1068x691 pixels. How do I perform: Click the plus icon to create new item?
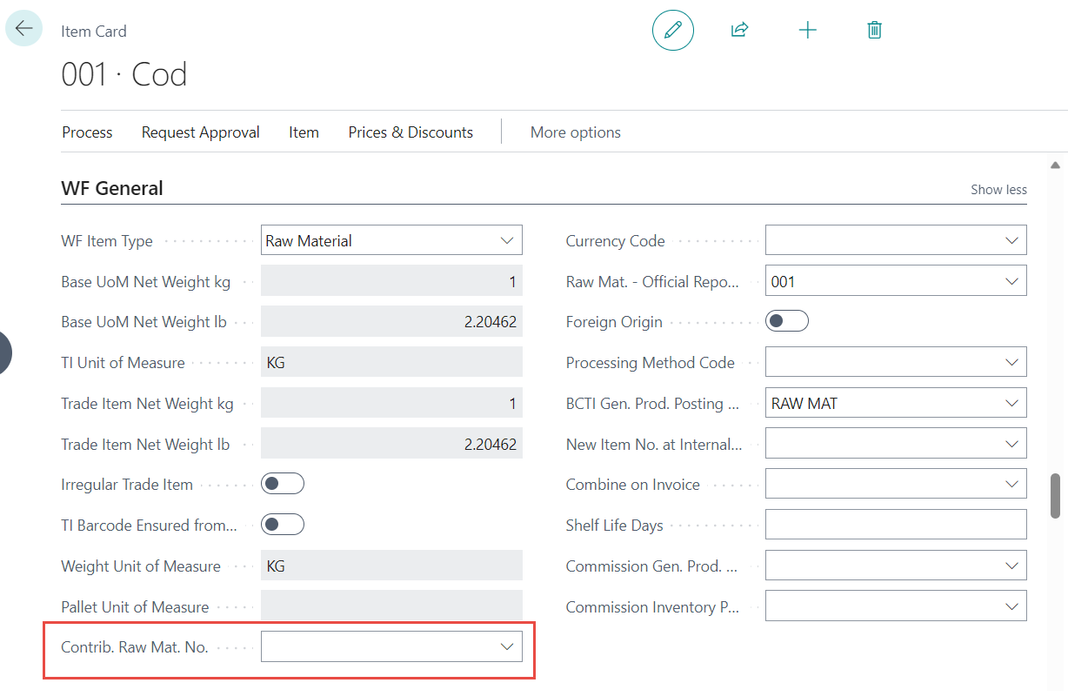click(807, 30)
